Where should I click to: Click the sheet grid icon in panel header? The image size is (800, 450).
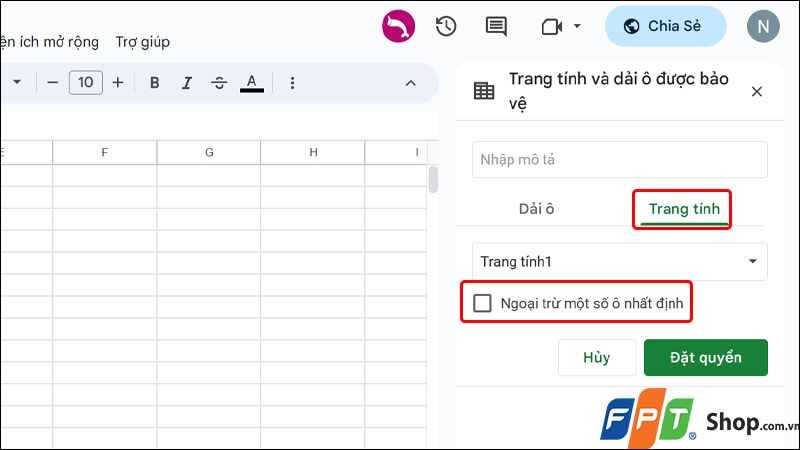(x=484, y=91)
